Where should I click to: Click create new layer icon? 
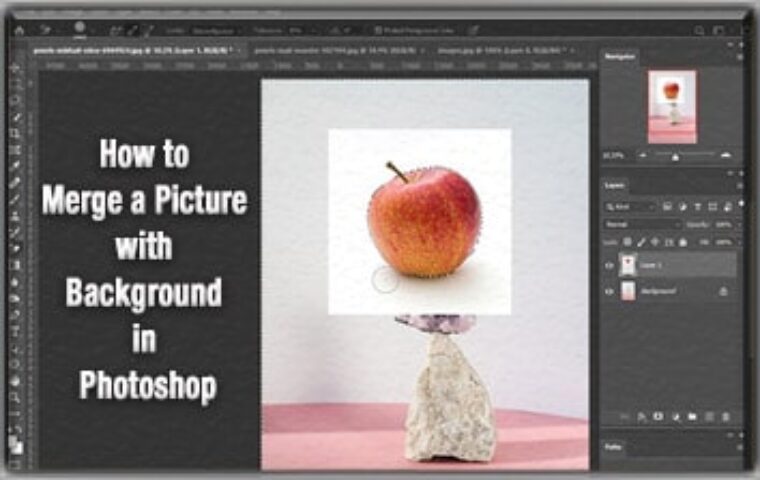[709, 416]
